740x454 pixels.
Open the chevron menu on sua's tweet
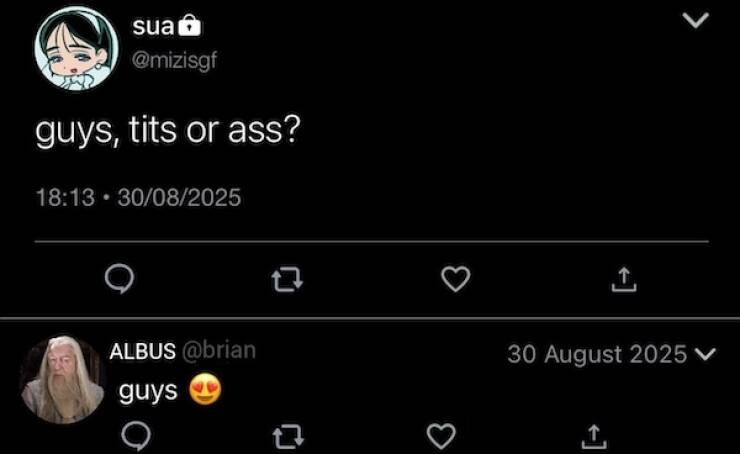[x=695, y=22]
